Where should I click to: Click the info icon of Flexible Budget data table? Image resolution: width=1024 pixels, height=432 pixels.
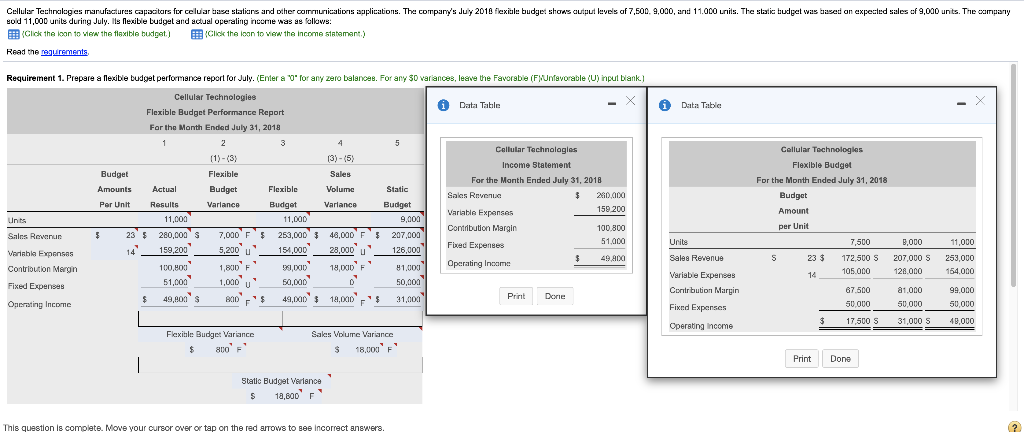click(x=665, y=104)
